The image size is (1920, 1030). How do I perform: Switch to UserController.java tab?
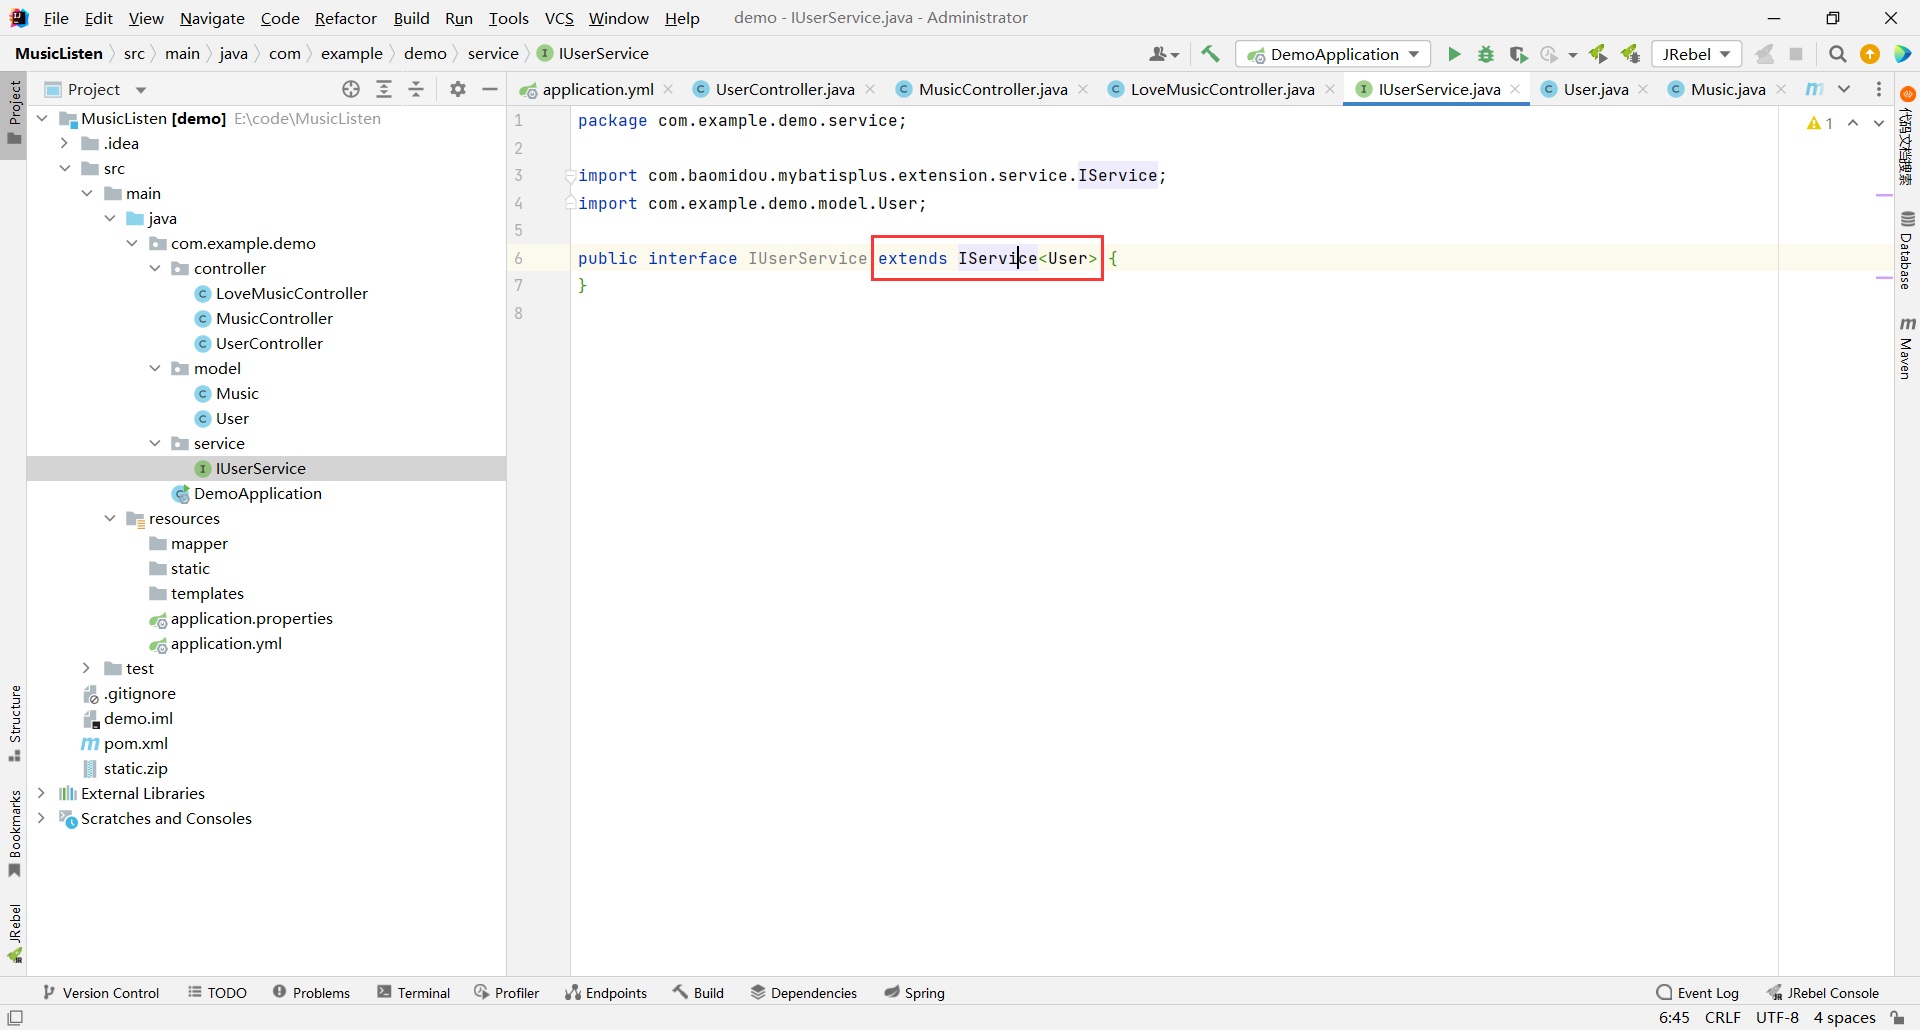784,89
